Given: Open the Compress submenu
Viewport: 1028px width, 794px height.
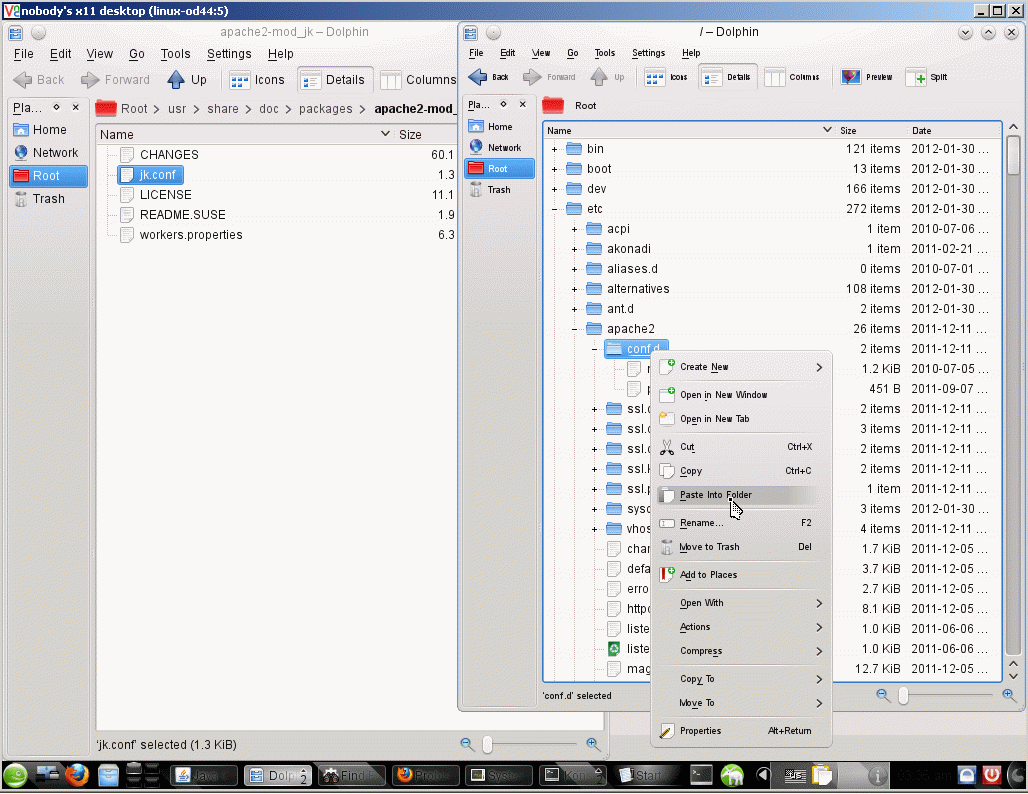Looking at the screenshot, I should click(740, 651).
